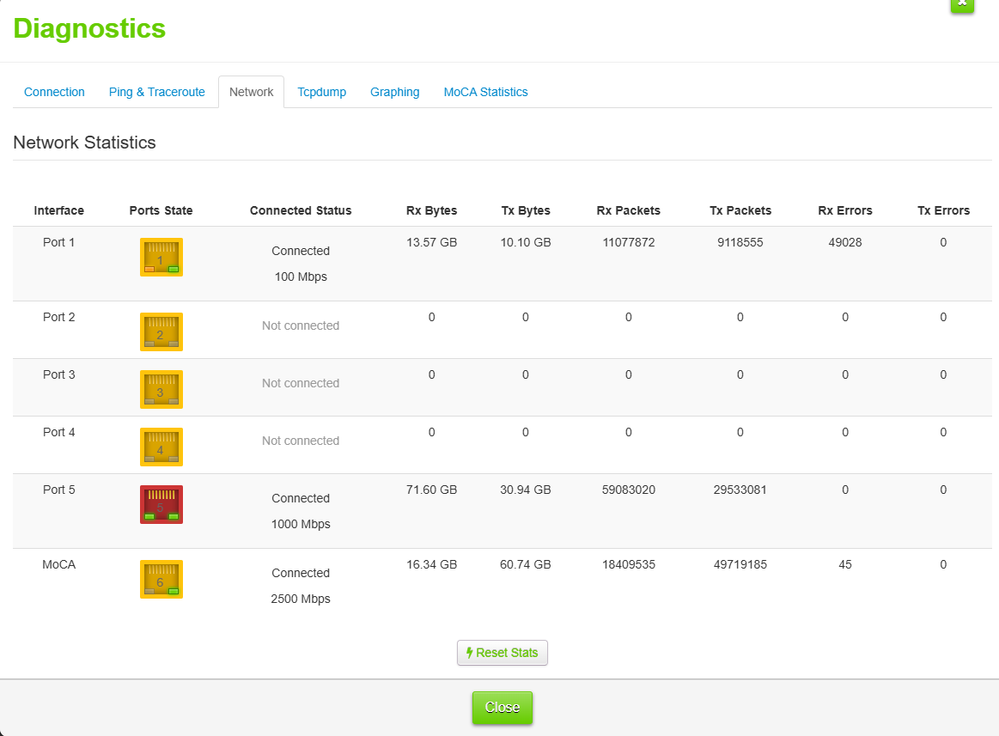Go to the Tcpdump tab
The height and width of the screenshot is (736, 999).
point(321,92)
